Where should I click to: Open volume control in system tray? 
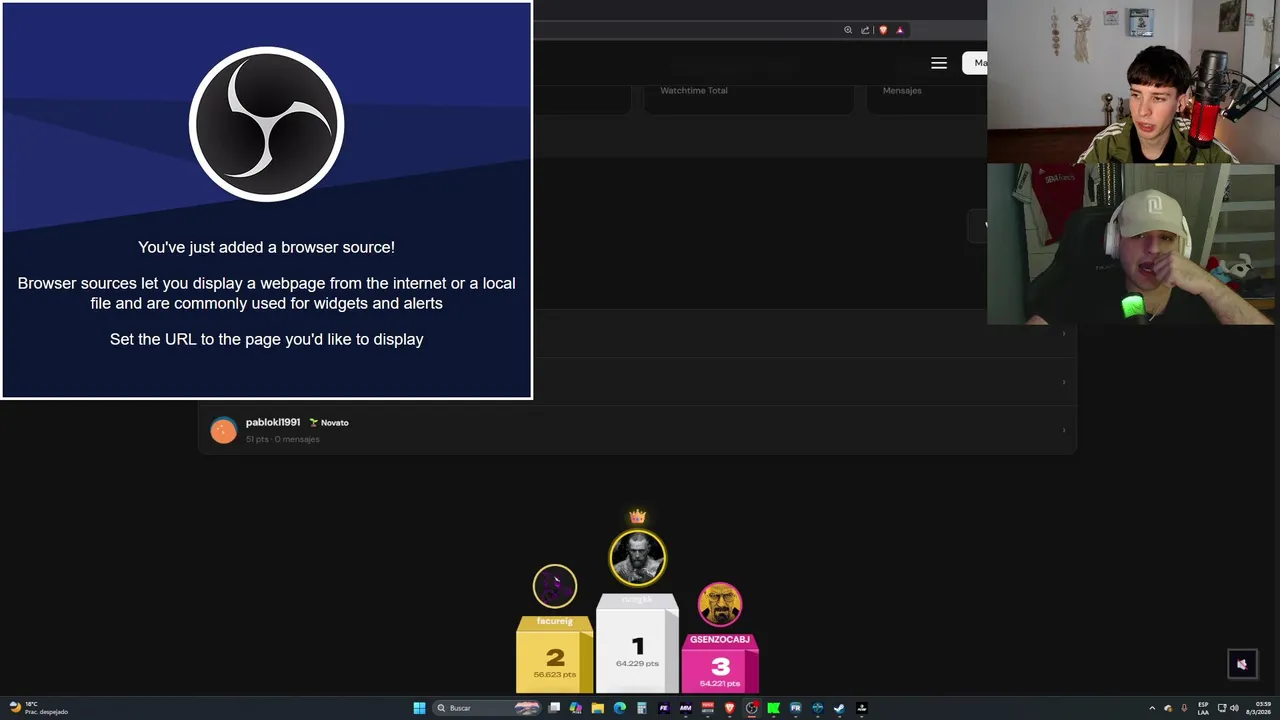[x=1234, y=708]
